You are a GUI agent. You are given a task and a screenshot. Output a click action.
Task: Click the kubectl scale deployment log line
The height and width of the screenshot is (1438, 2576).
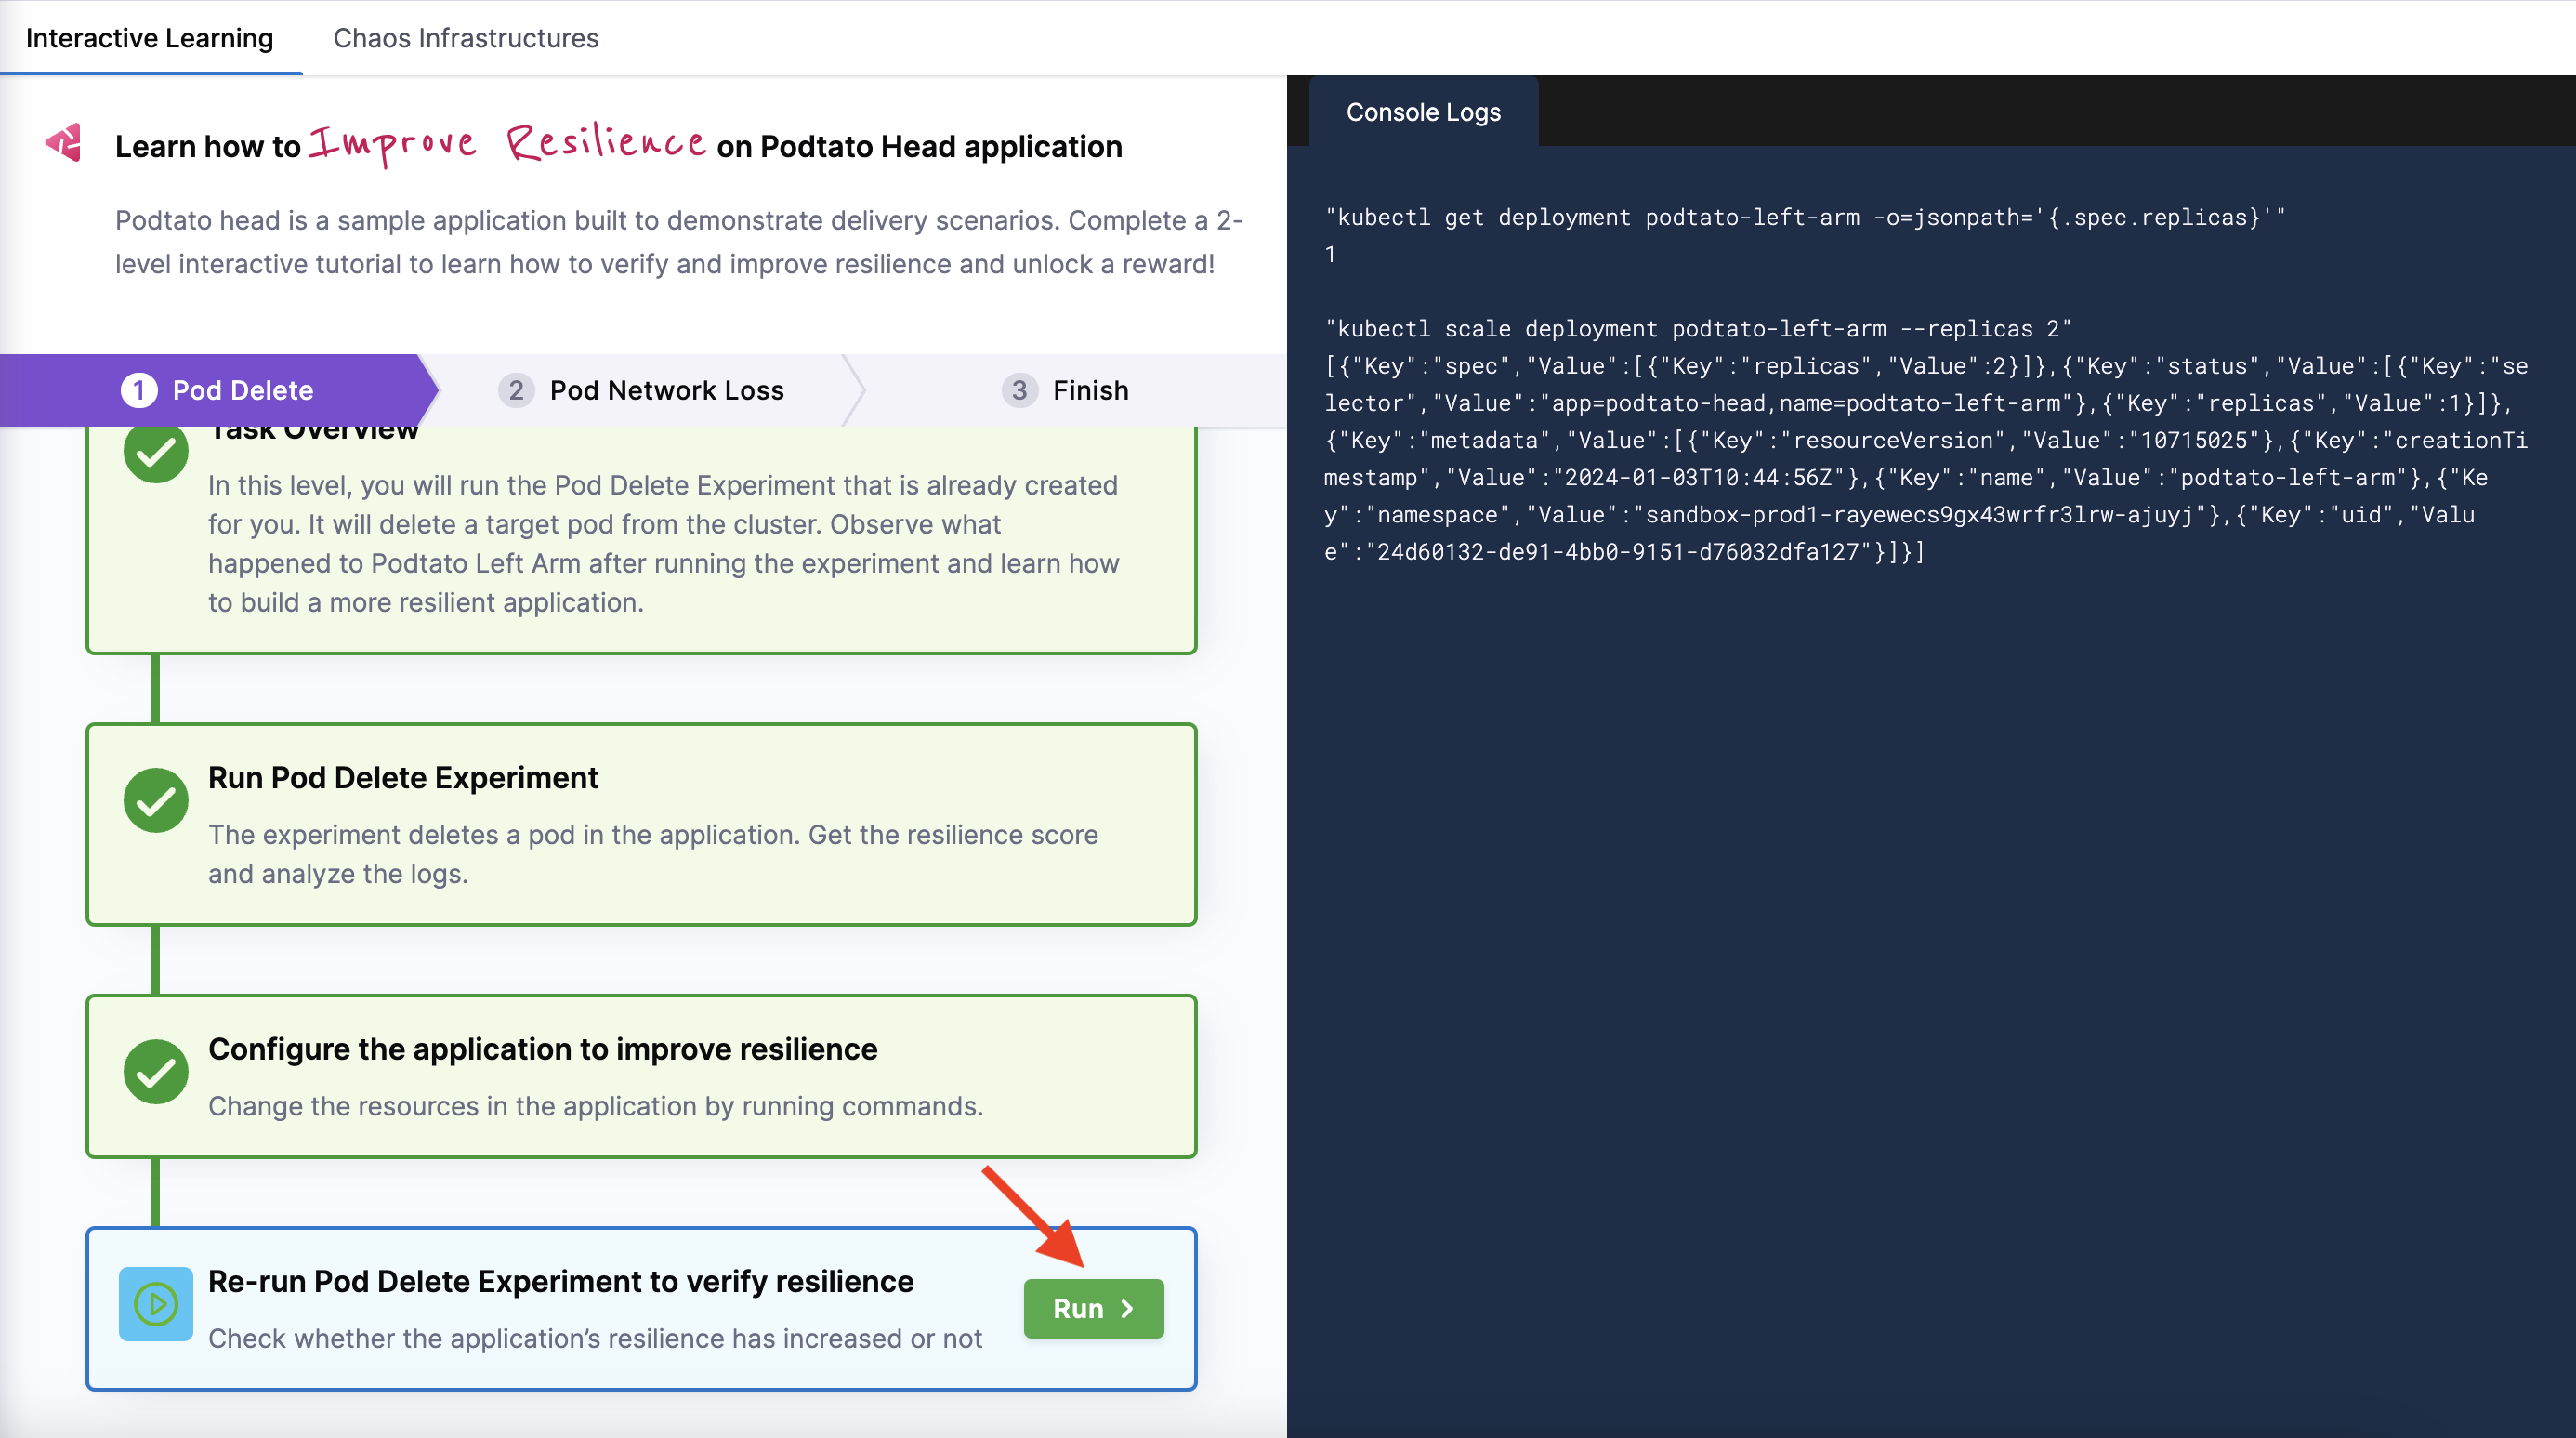point(1697,329)
